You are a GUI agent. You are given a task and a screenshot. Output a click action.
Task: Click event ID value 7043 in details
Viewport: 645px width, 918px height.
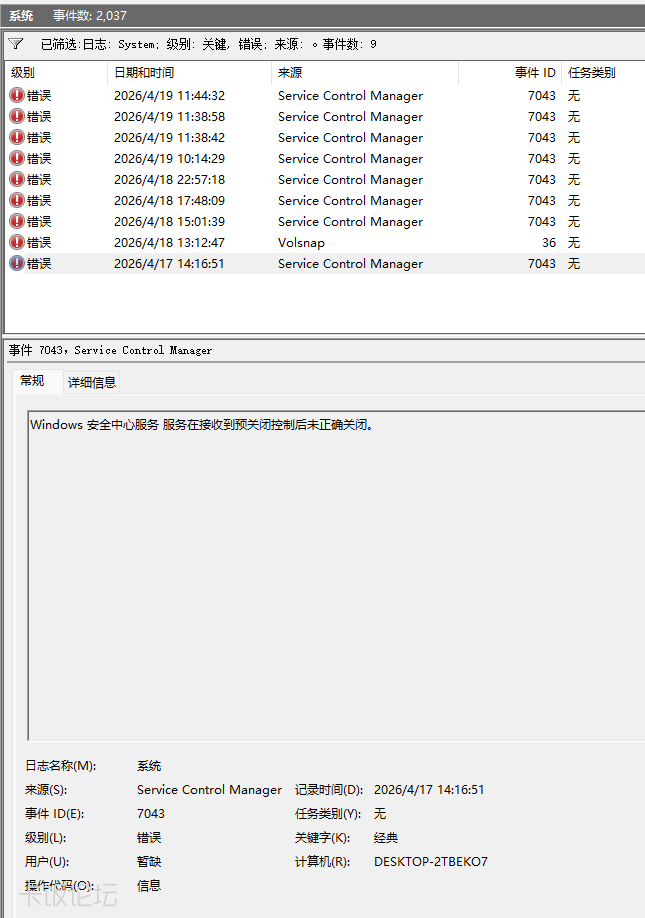[151, 814]
